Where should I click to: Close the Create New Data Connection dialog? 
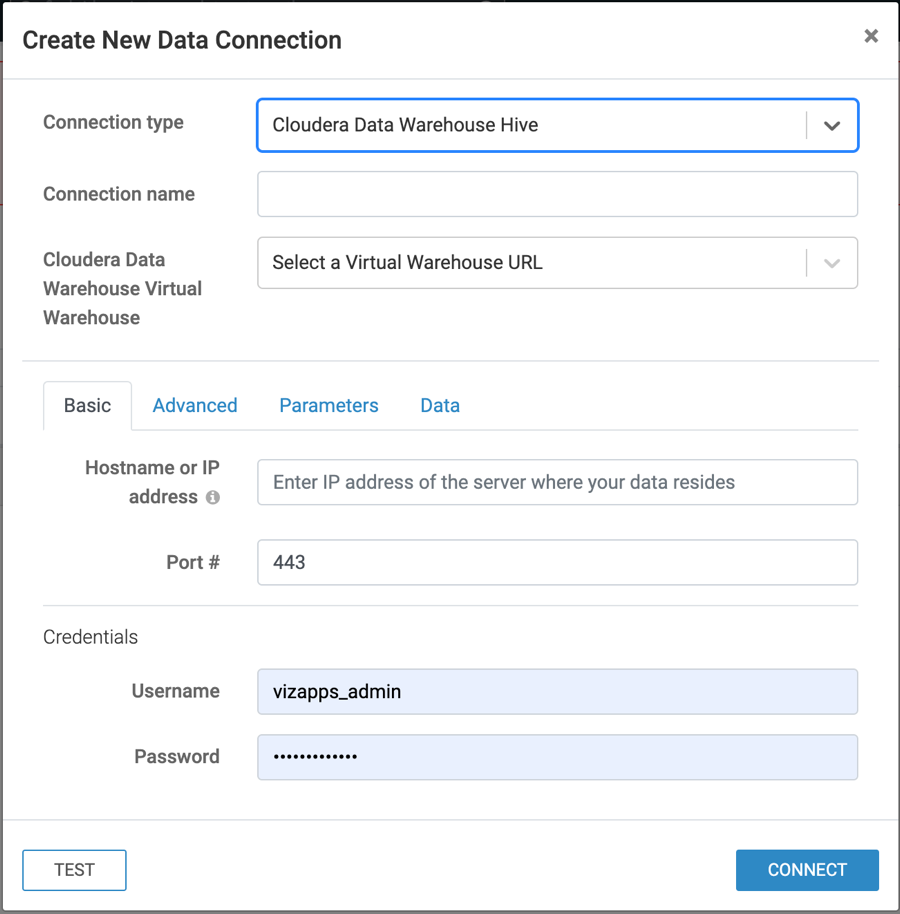point(871,36)
